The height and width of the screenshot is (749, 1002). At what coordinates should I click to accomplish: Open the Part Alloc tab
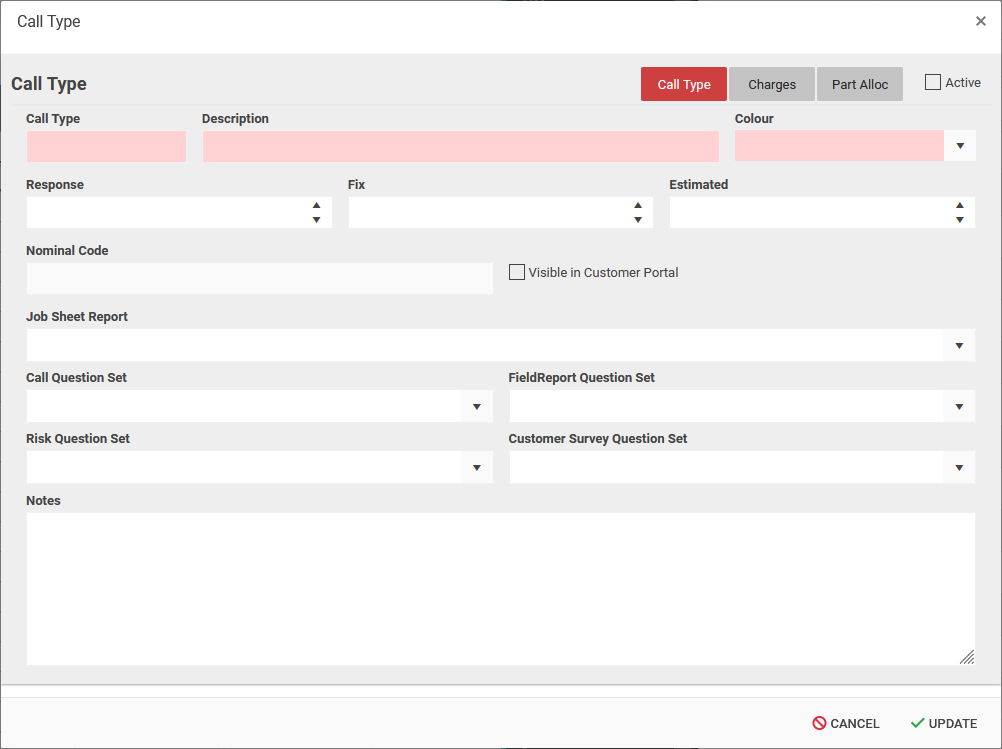tap(860, 84)
